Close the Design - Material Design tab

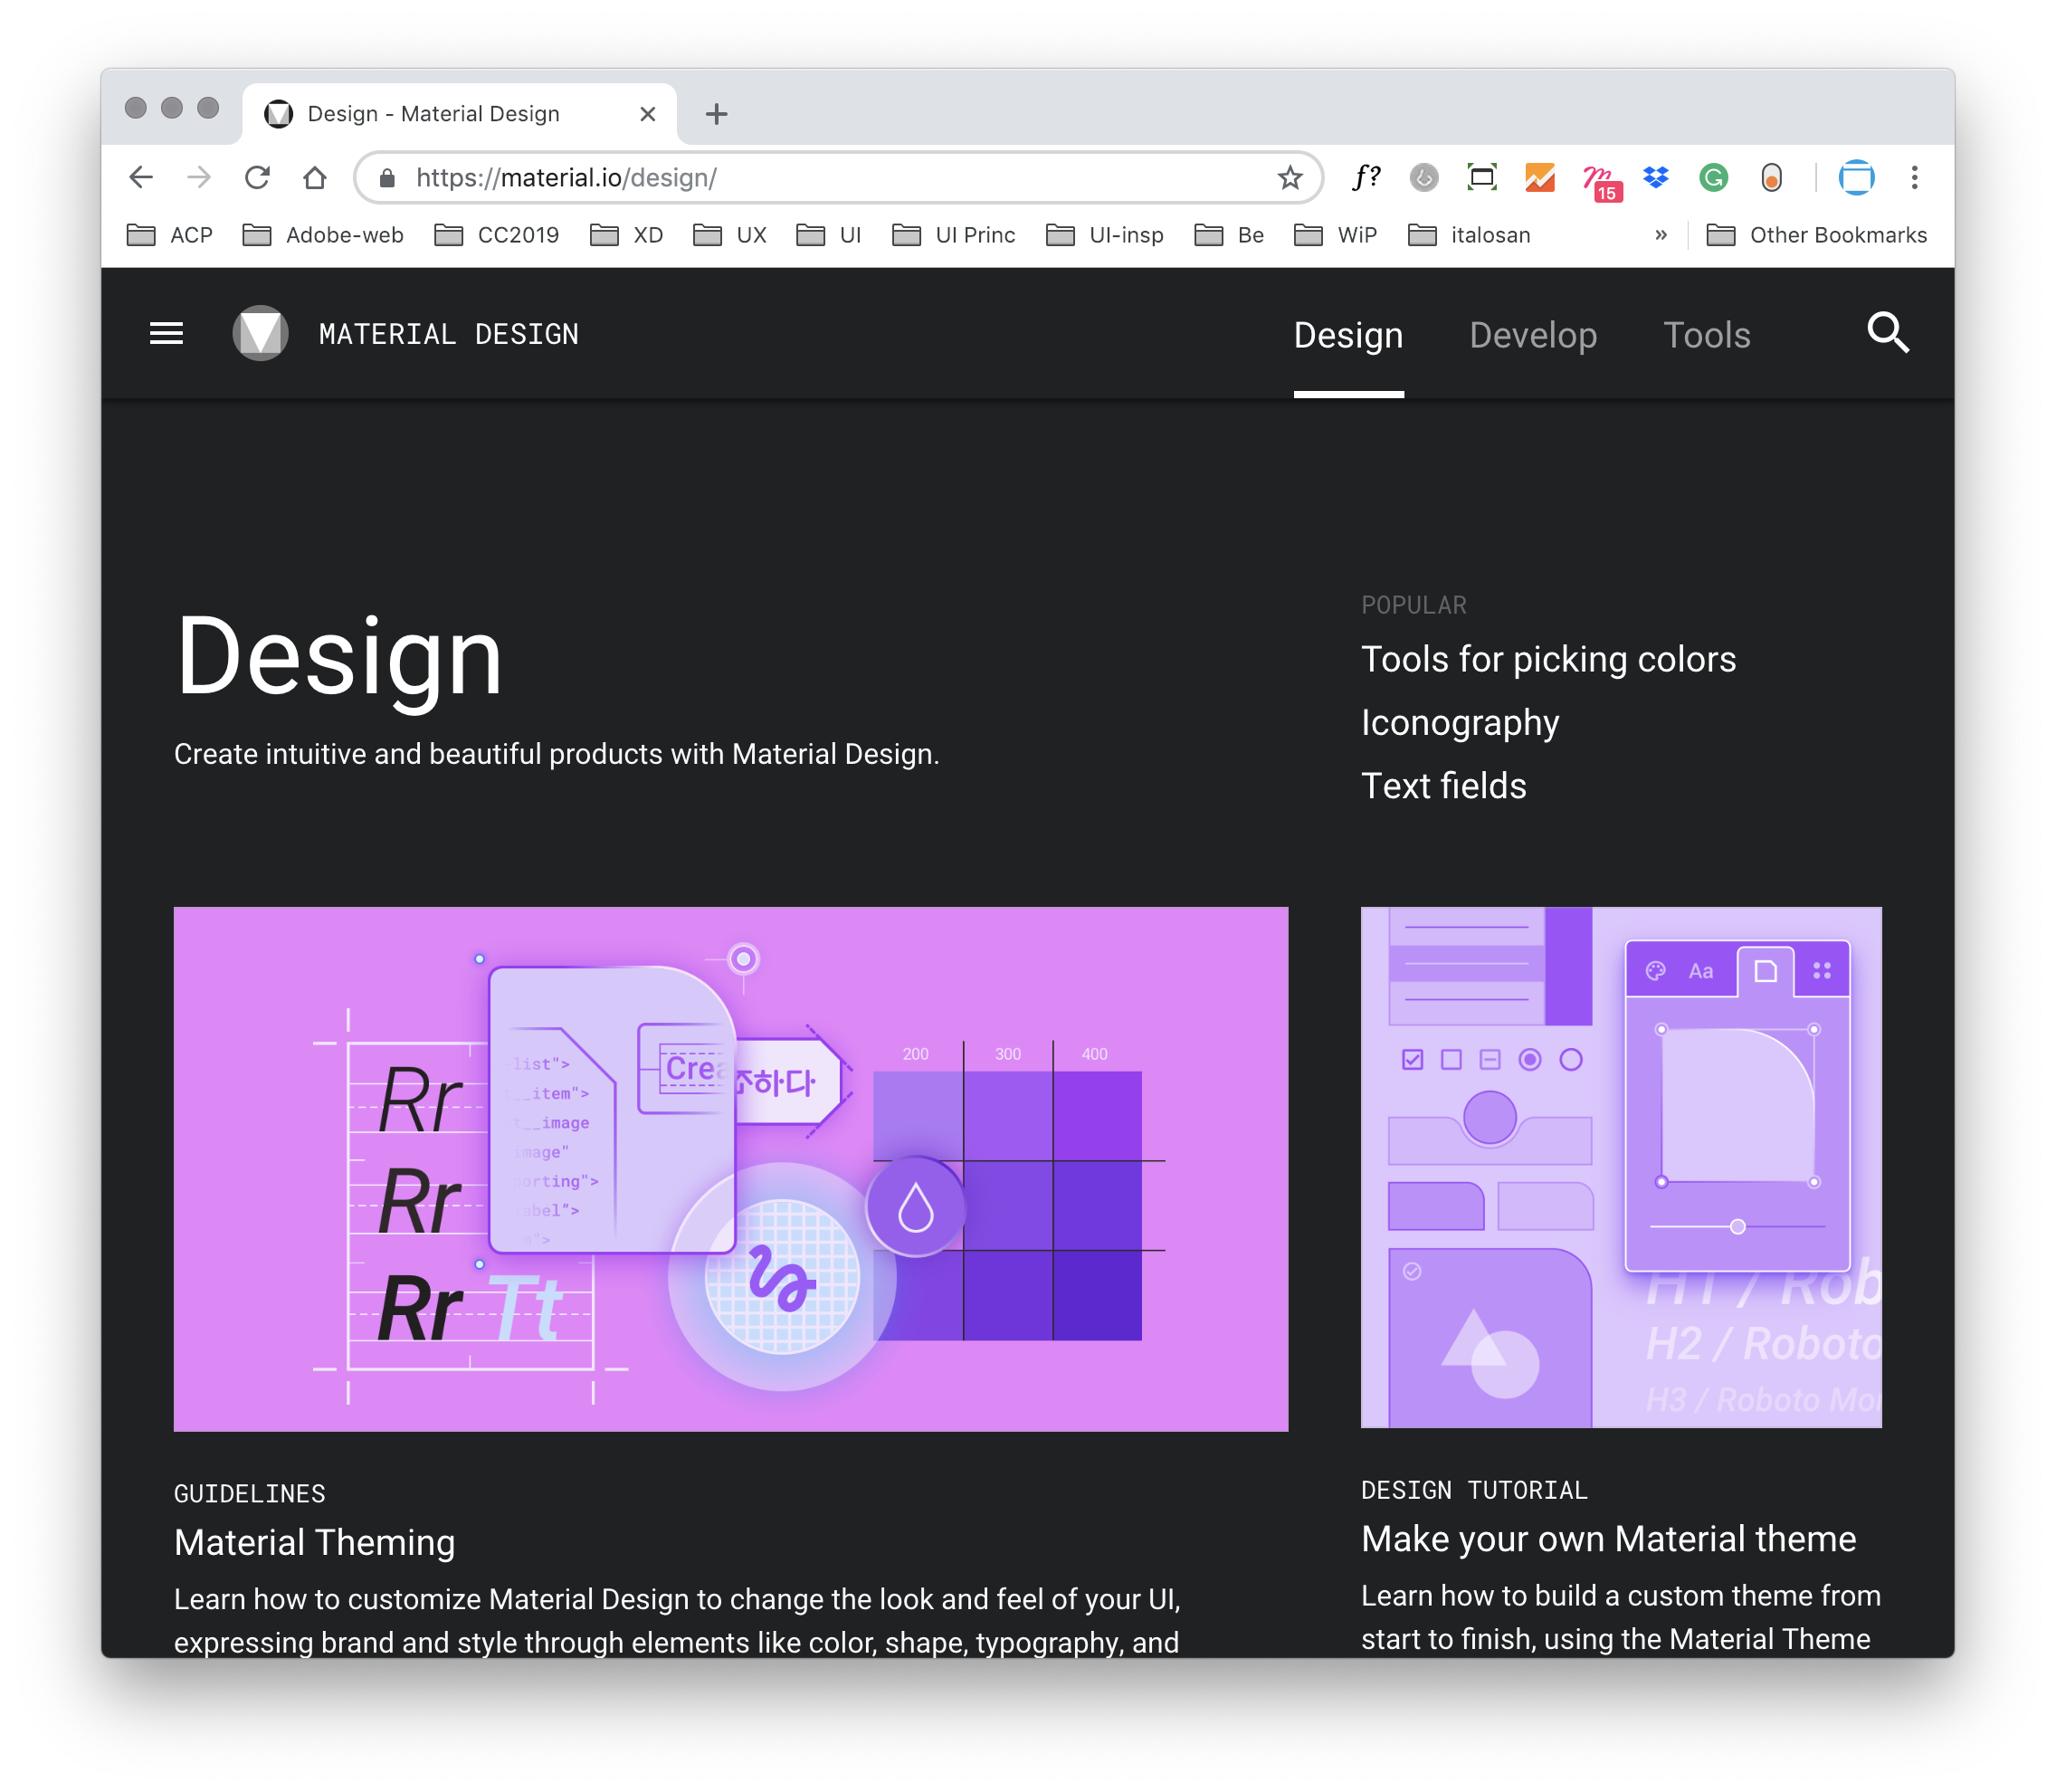pyautogui.click(x=648, y=114)
